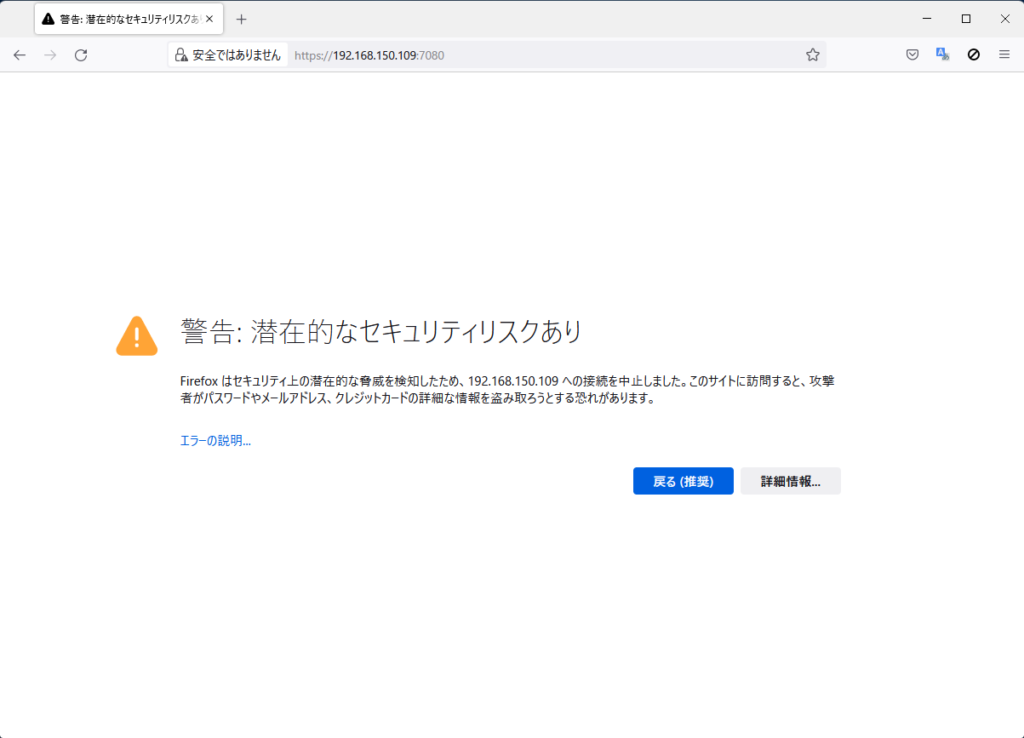Click the blocker extension icon in toolbar

[973, 55]
